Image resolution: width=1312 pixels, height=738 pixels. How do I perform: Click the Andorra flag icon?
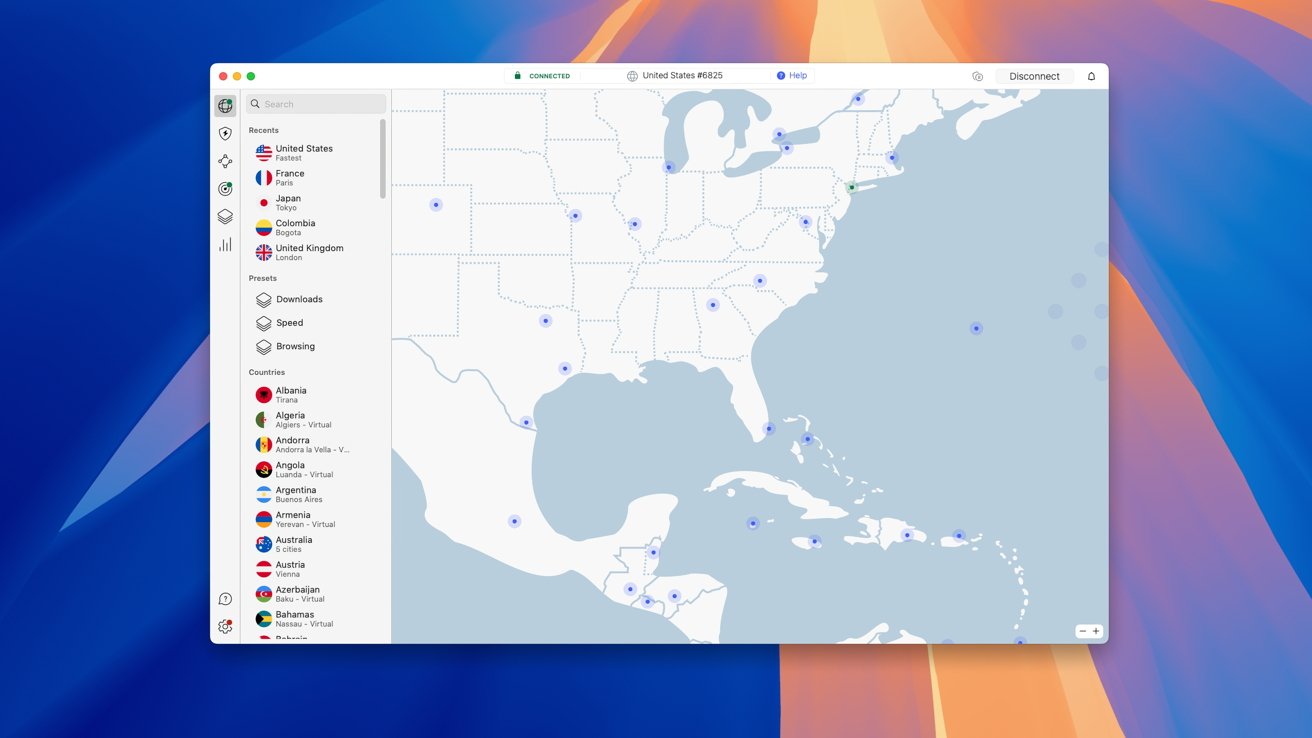click(263, 445)
